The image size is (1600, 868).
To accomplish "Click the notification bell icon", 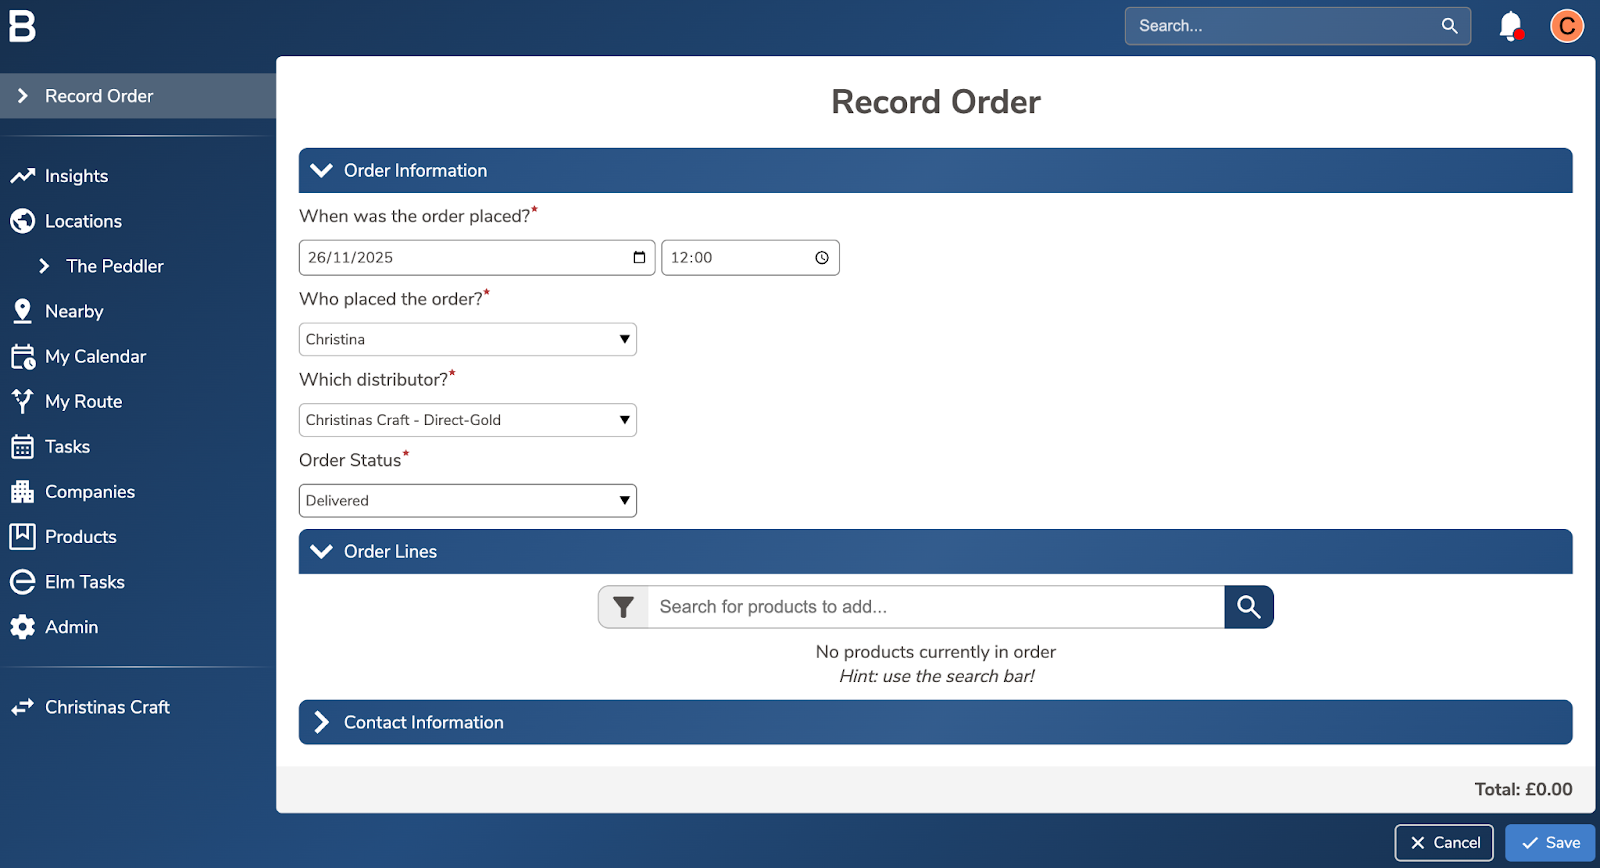I will coord(1510,26).
